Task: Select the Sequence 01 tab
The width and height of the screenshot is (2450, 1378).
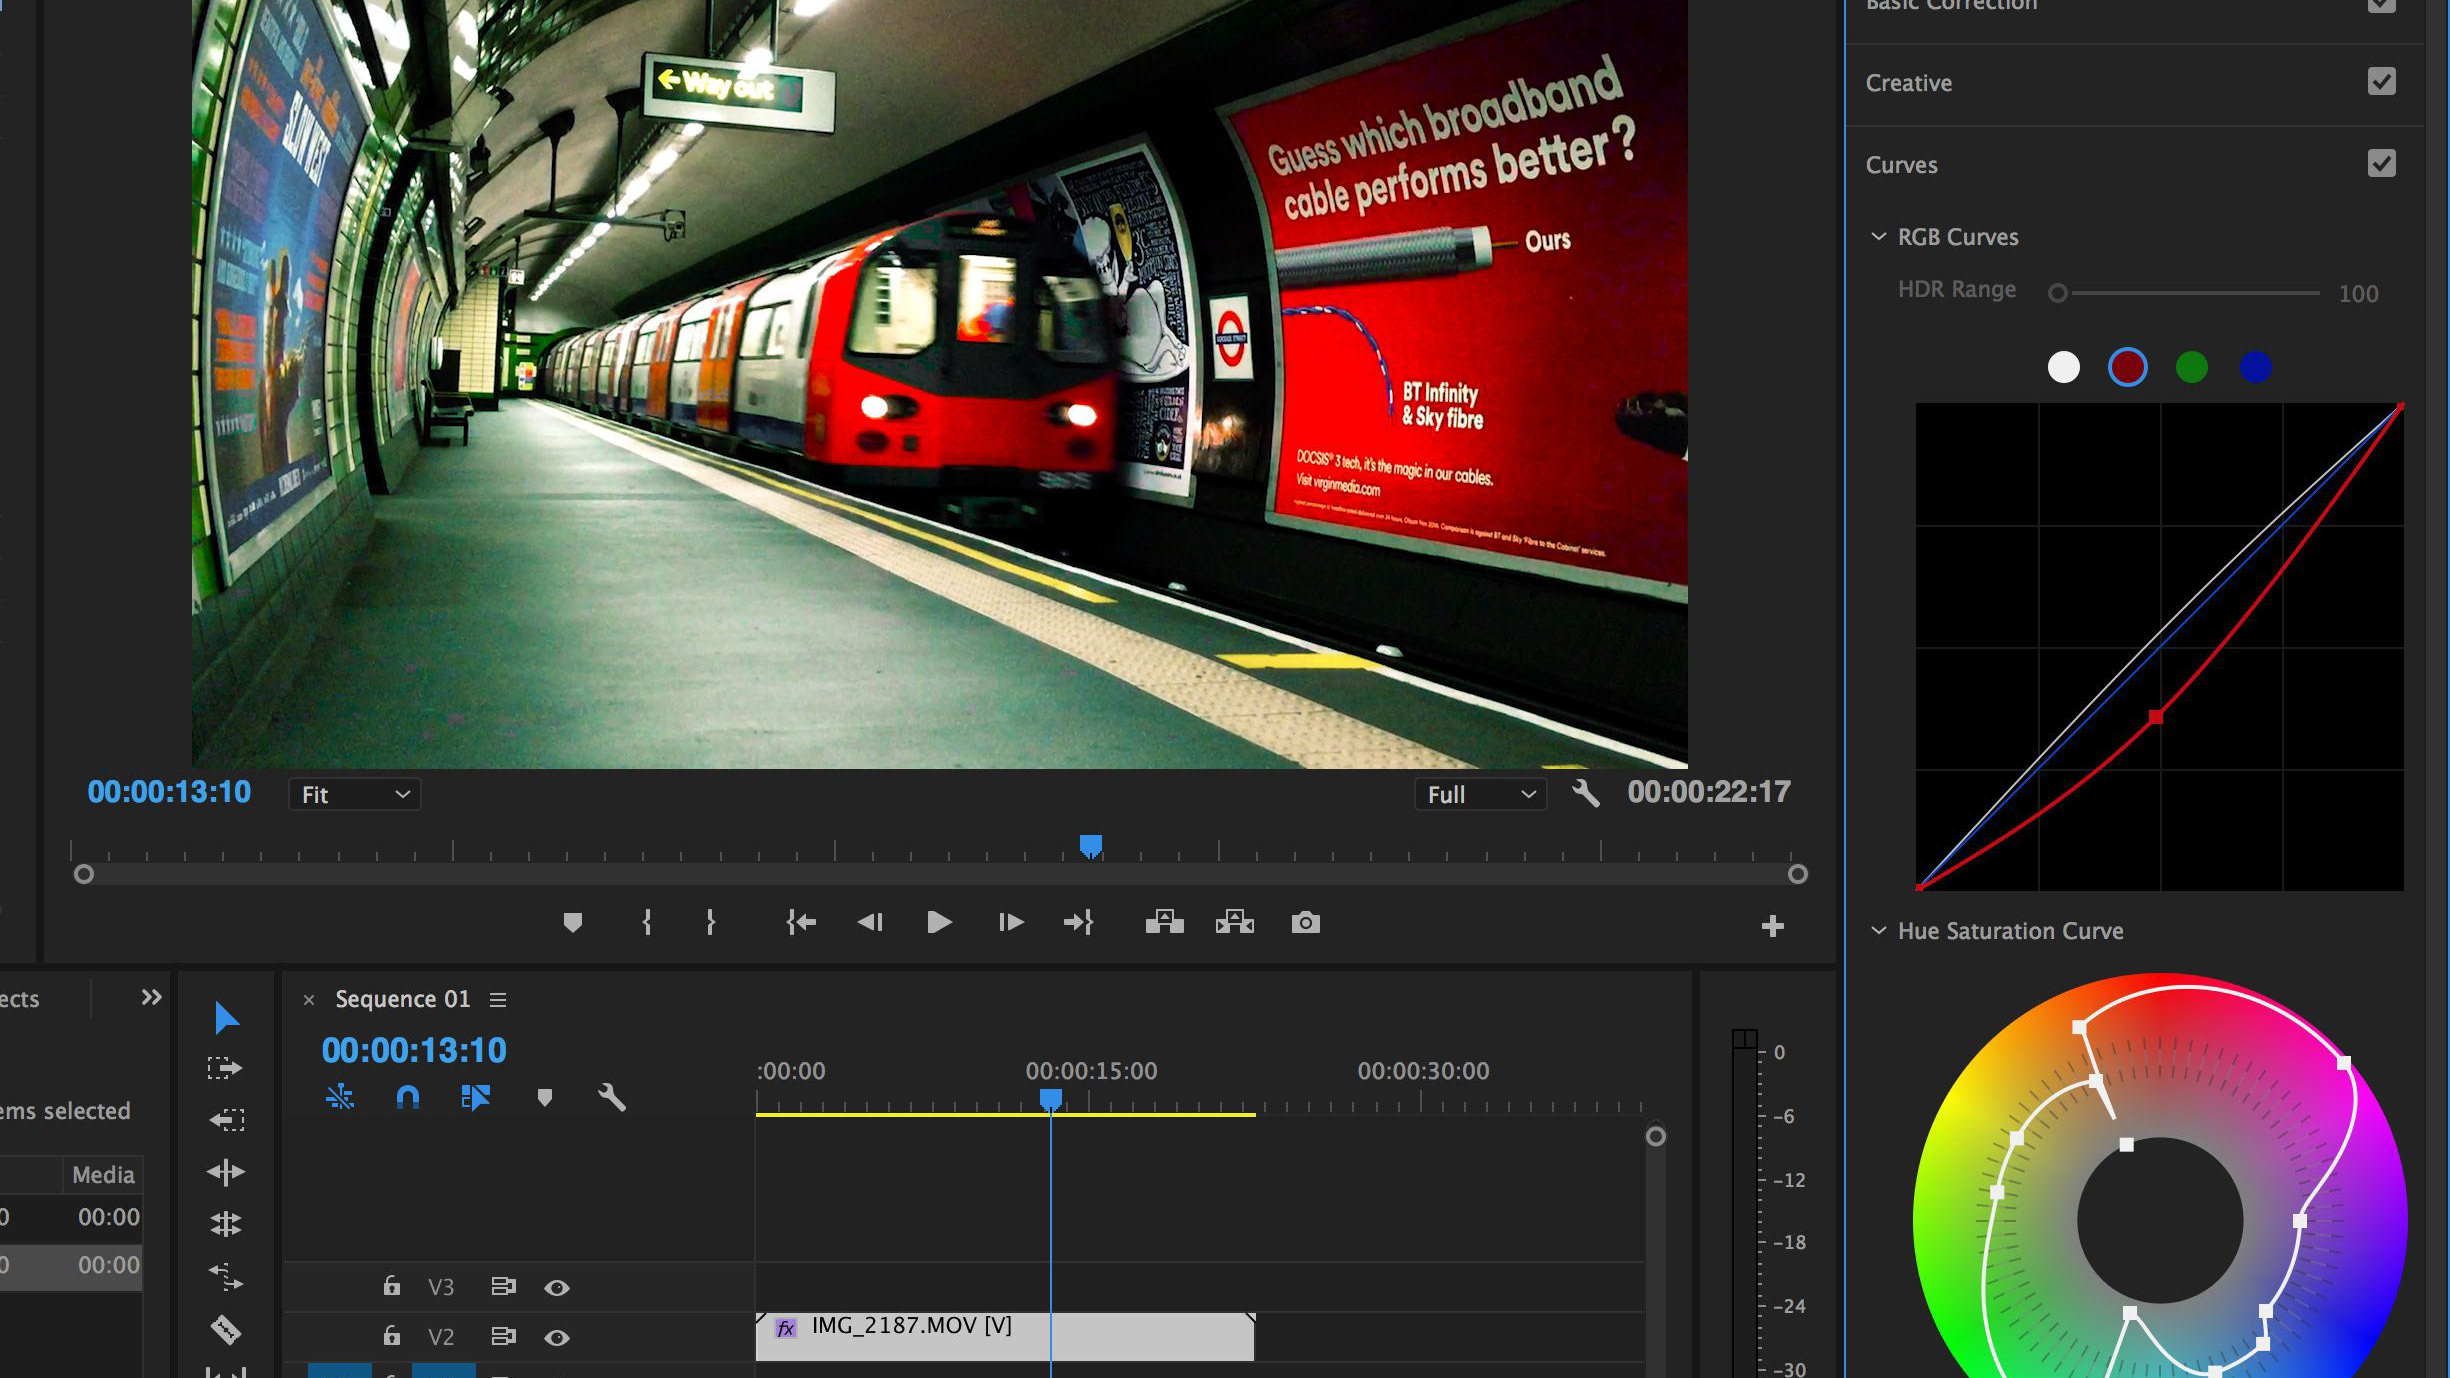Action: [x=402, y=999]
